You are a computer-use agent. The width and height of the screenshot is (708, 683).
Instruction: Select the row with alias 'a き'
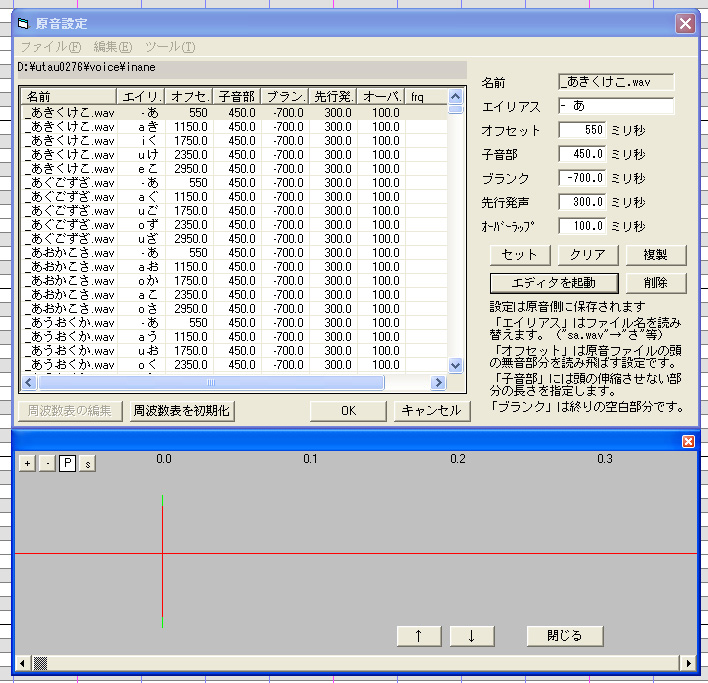234,127
